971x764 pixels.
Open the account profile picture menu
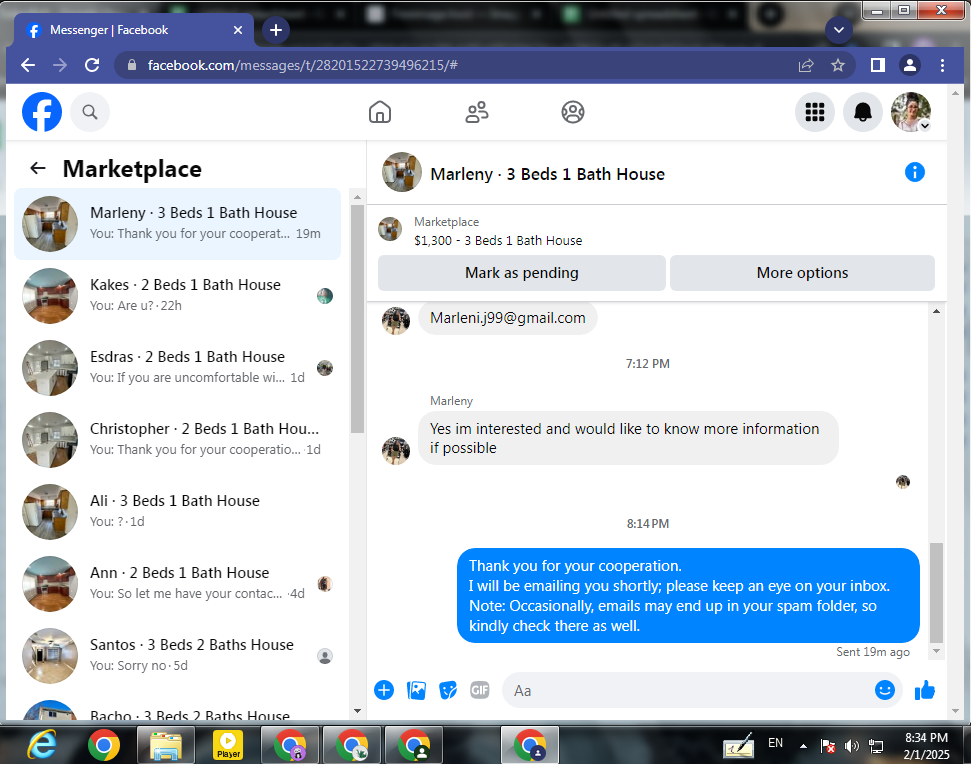tap(911, 112)
